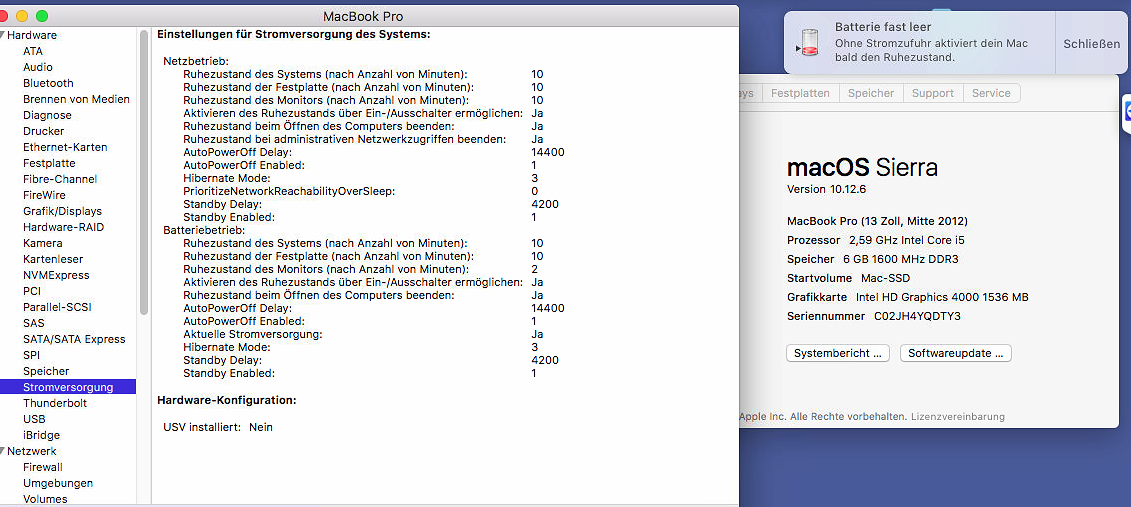The image size is (1131, 507).
Task: Open Umgebungen under Netzwerk
Action: [58, 483]
